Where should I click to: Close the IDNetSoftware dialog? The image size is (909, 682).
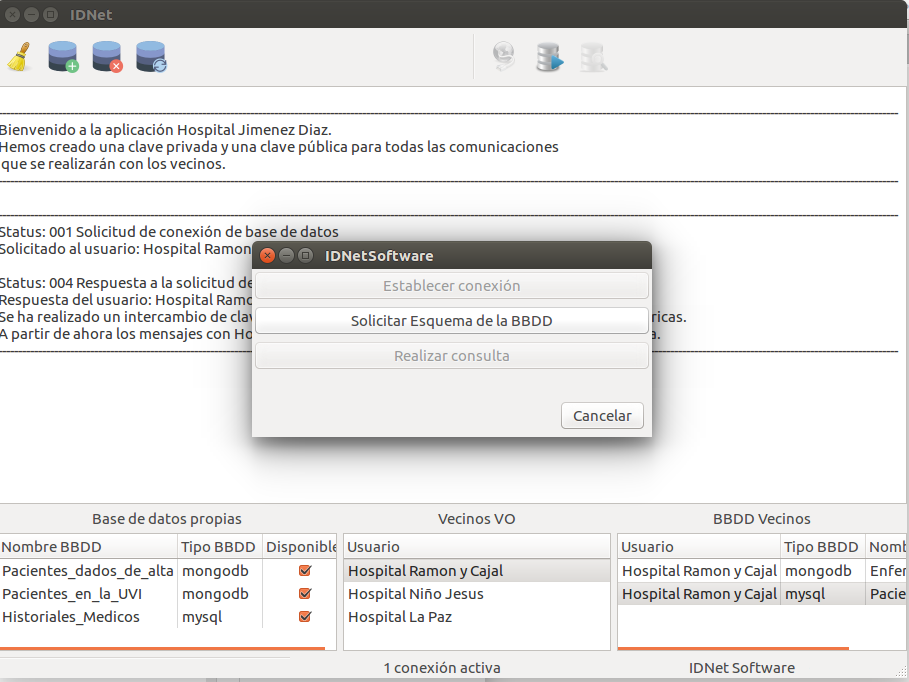coord(267,255)
